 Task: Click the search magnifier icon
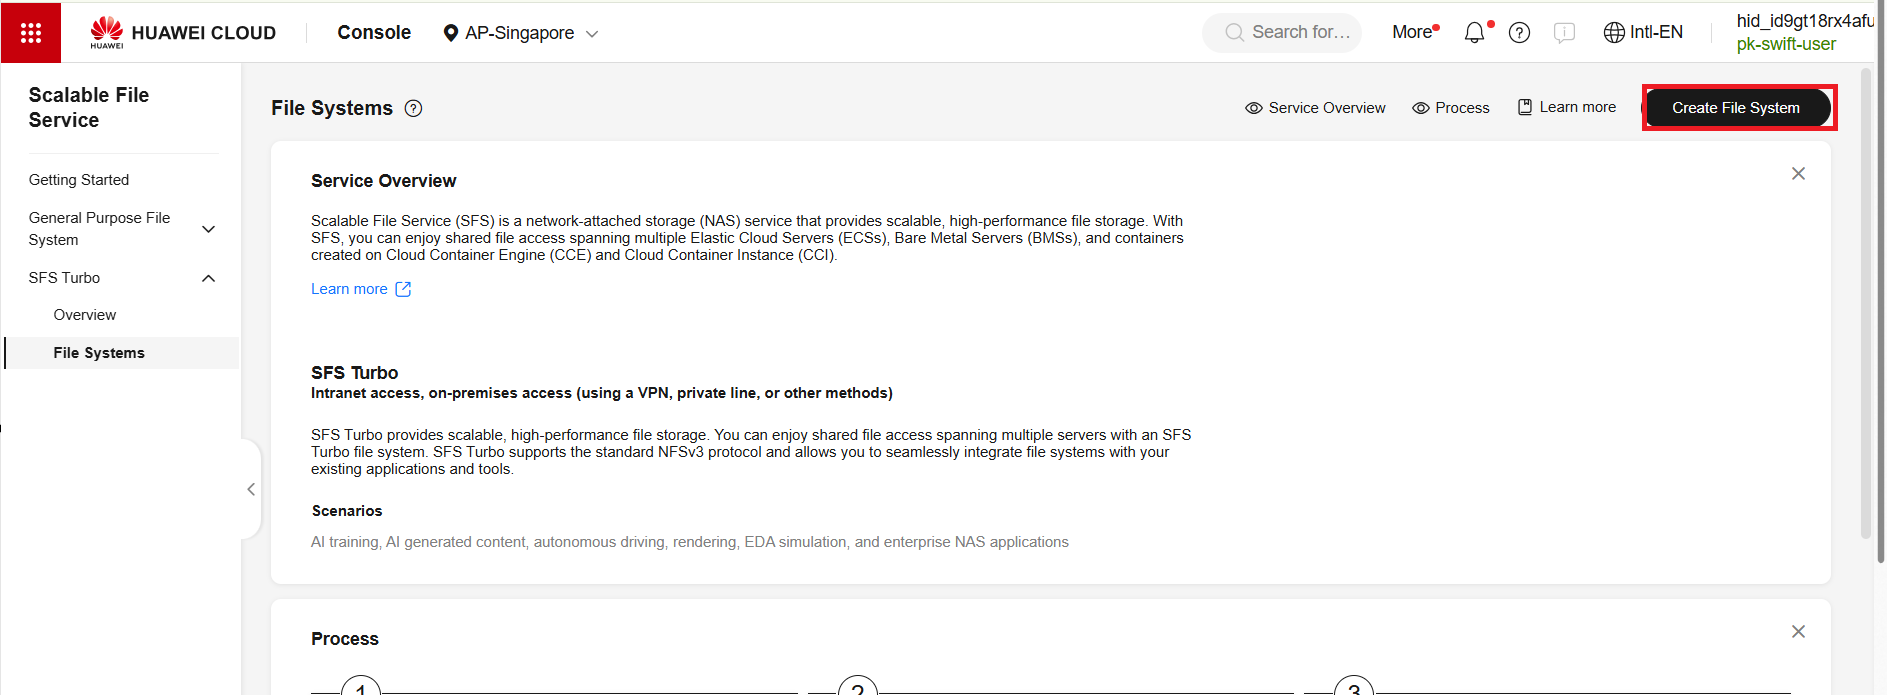(1234, 33)
